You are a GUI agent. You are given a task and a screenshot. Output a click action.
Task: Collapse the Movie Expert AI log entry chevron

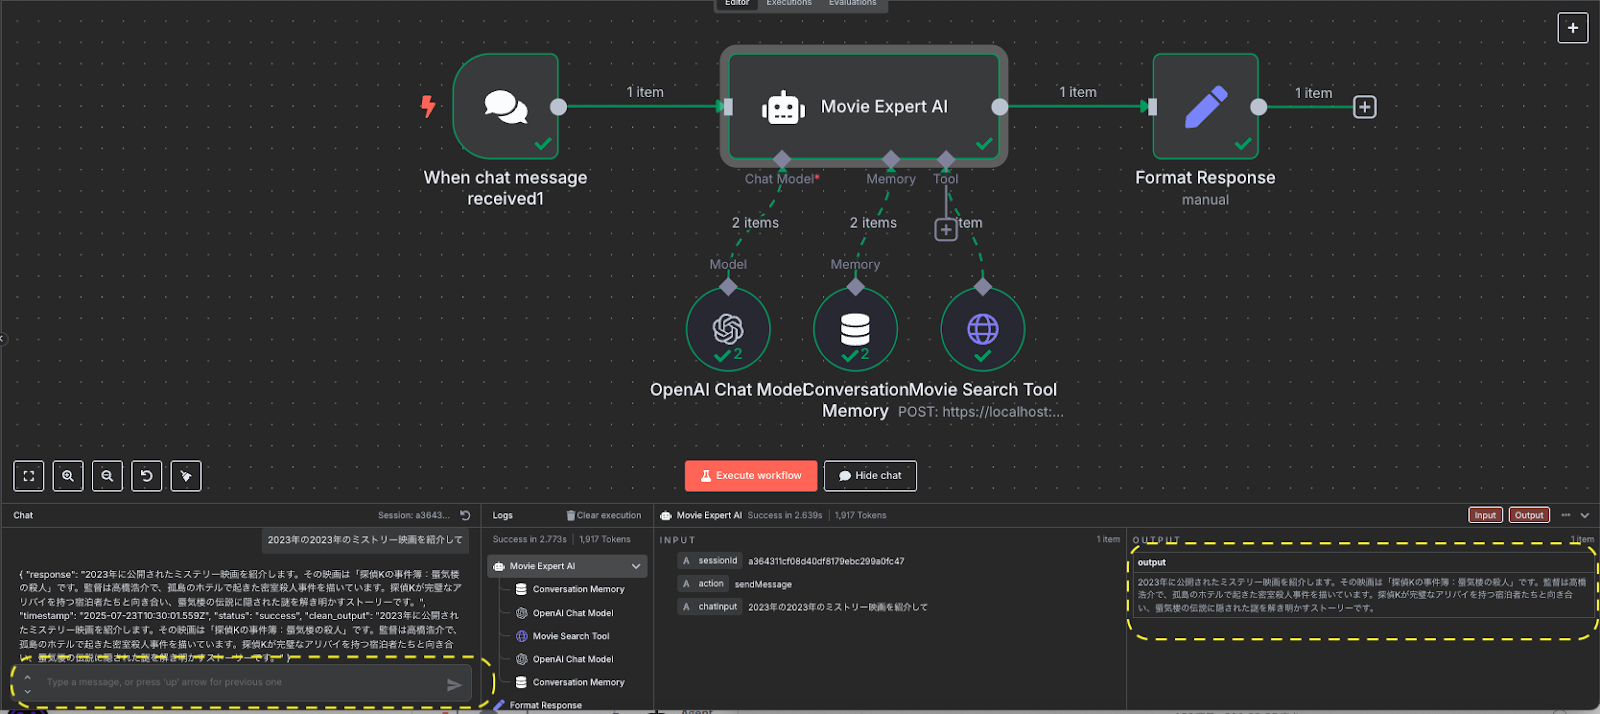pos(636,566)
